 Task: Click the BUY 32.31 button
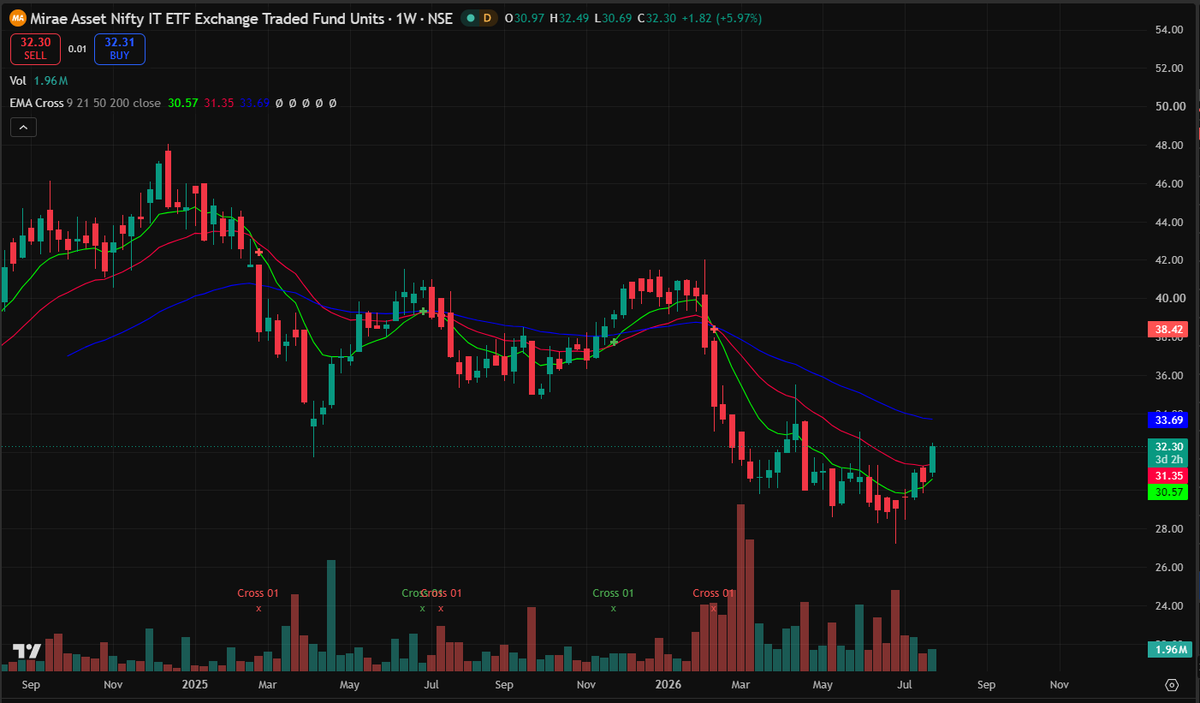click(120, 48)
